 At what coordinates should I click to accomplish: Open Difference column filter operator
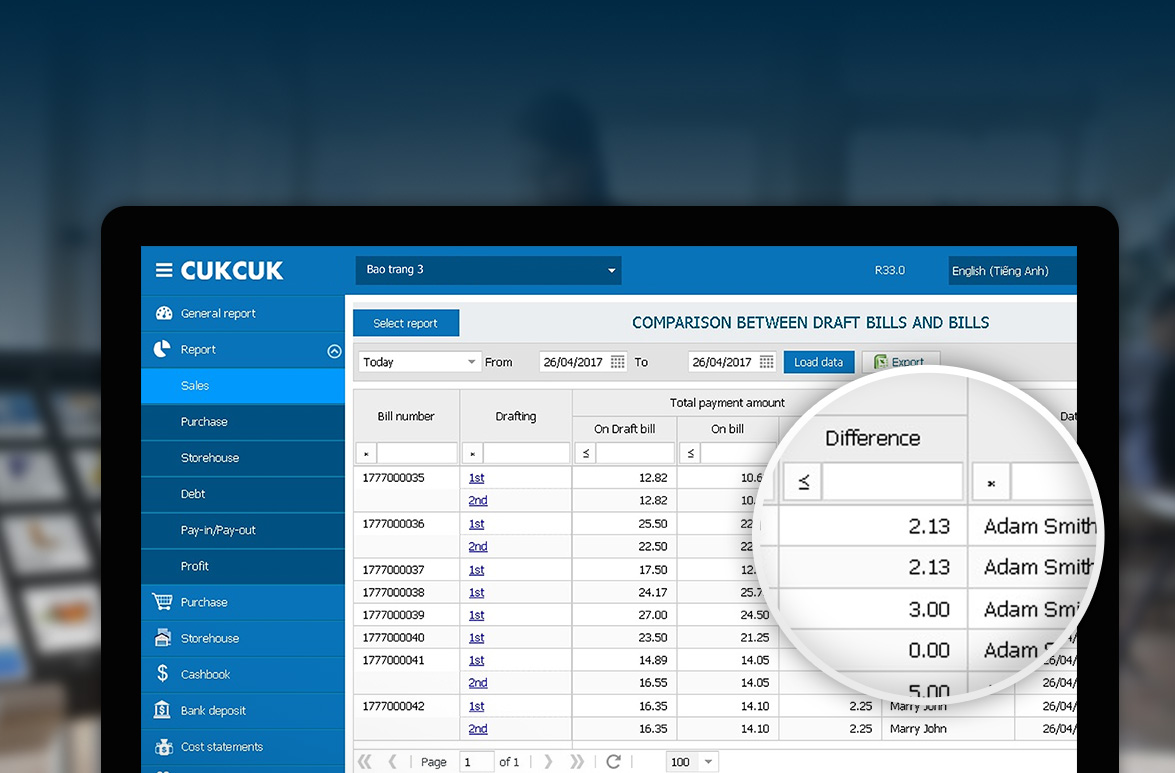803,482
